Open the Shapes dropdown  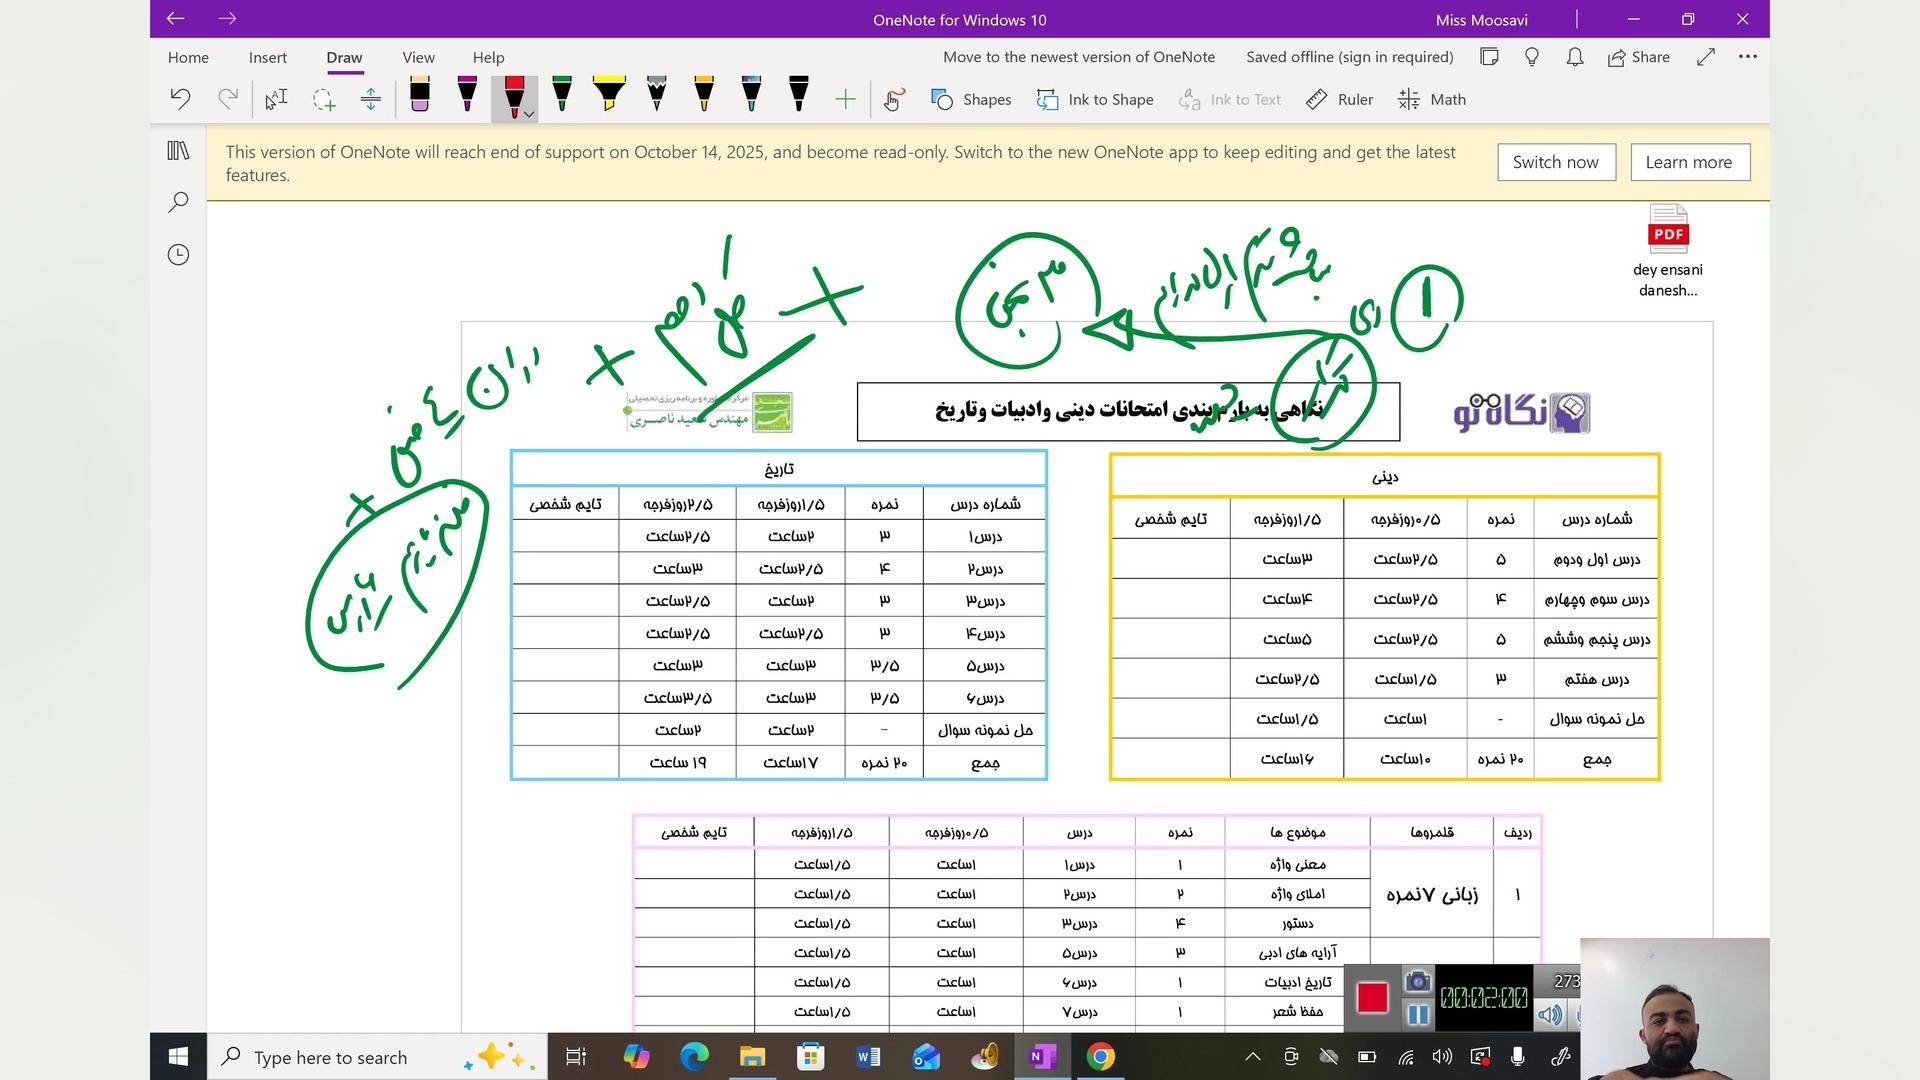(970, 99)
